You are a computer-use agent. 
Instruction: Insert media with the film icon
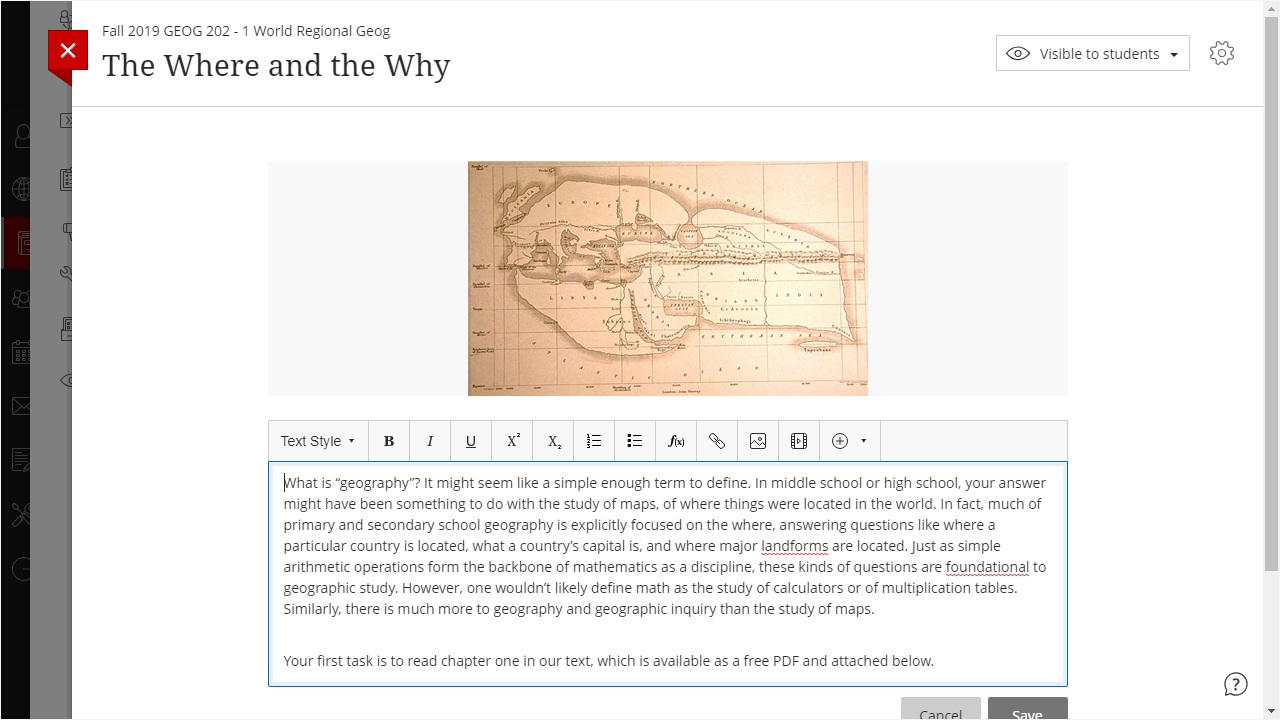[x=799, y=441]
